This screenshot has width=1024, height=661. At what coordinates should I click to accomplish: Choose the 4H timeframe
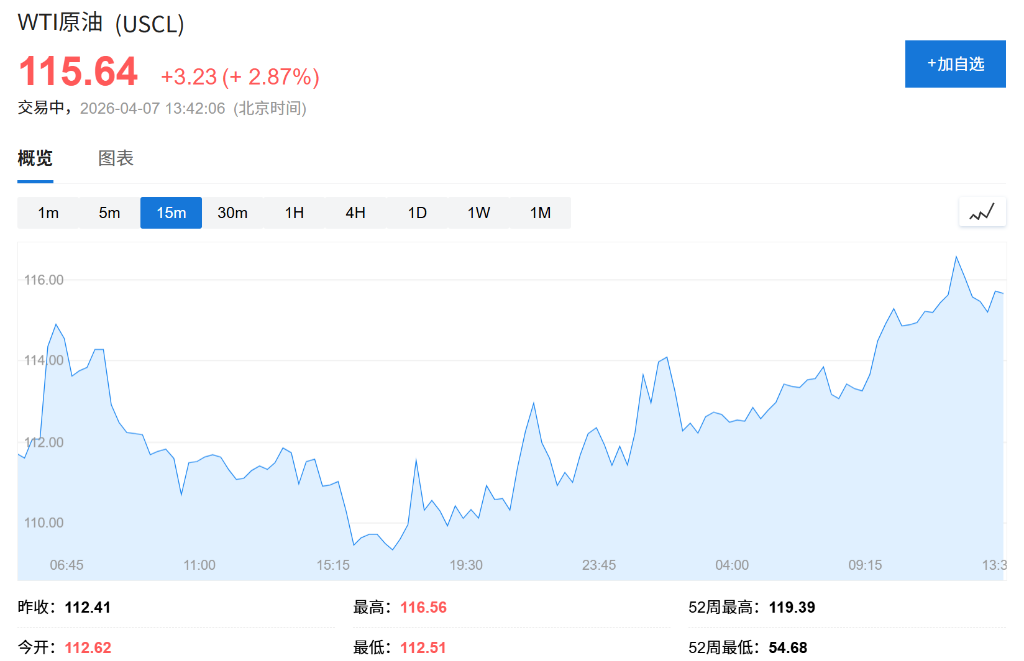355,212
